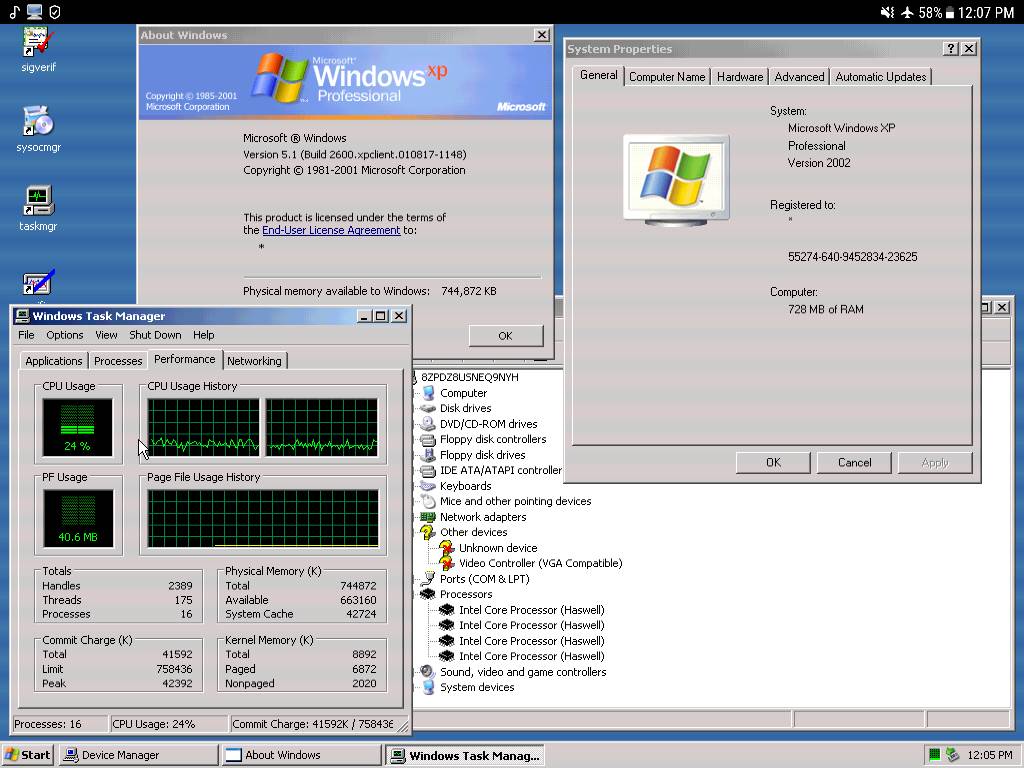Click the Processes: 16 status bar entry
This screenshot has width=1024, height=768.
pyautogui.click(x=60, y=724)
